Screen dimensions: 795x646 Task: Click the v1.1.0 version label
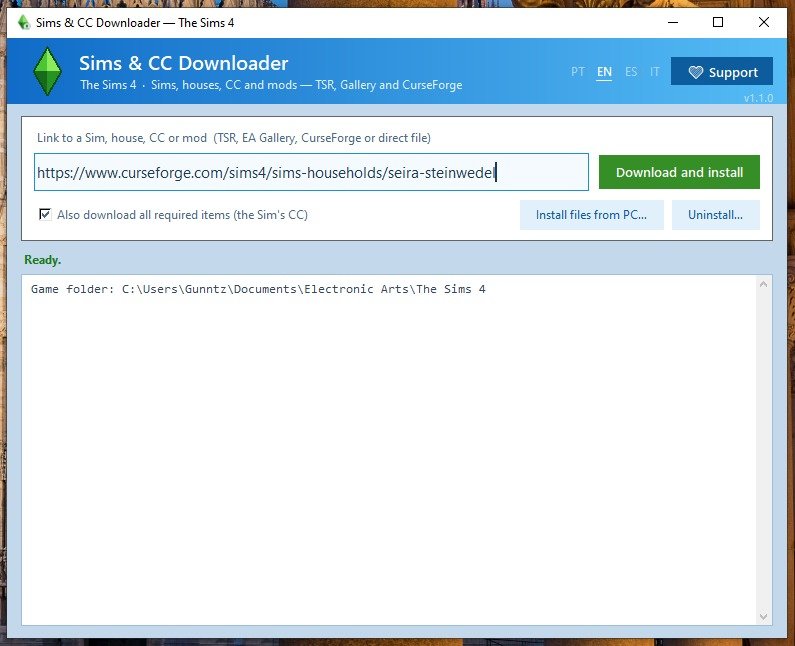pyautogui.click(x=758, y=98)
